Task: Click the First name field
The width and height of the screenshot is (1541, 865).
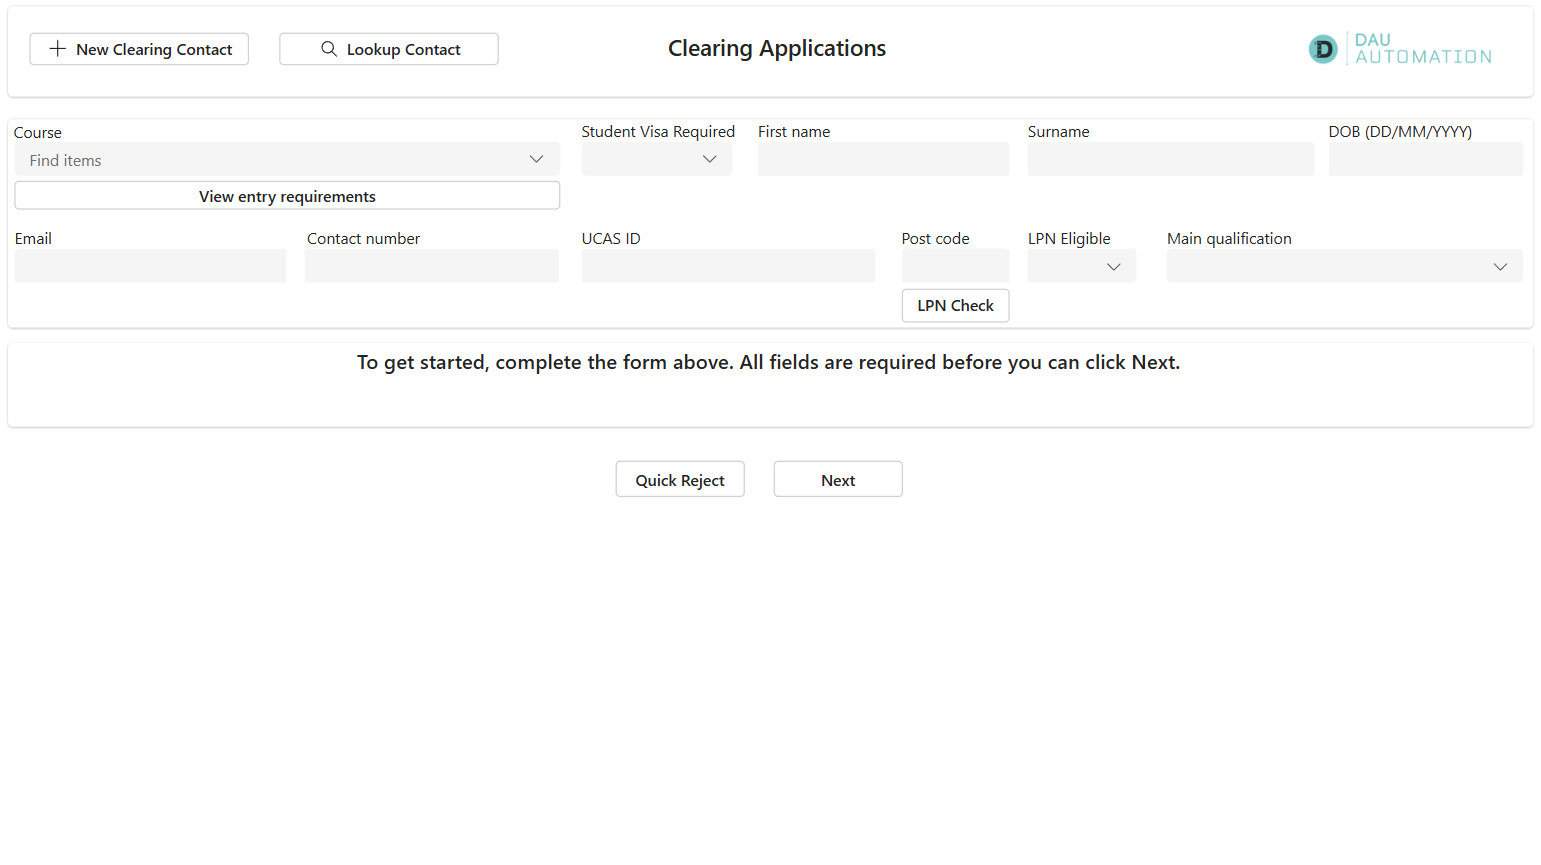Action: coord(883,158)
